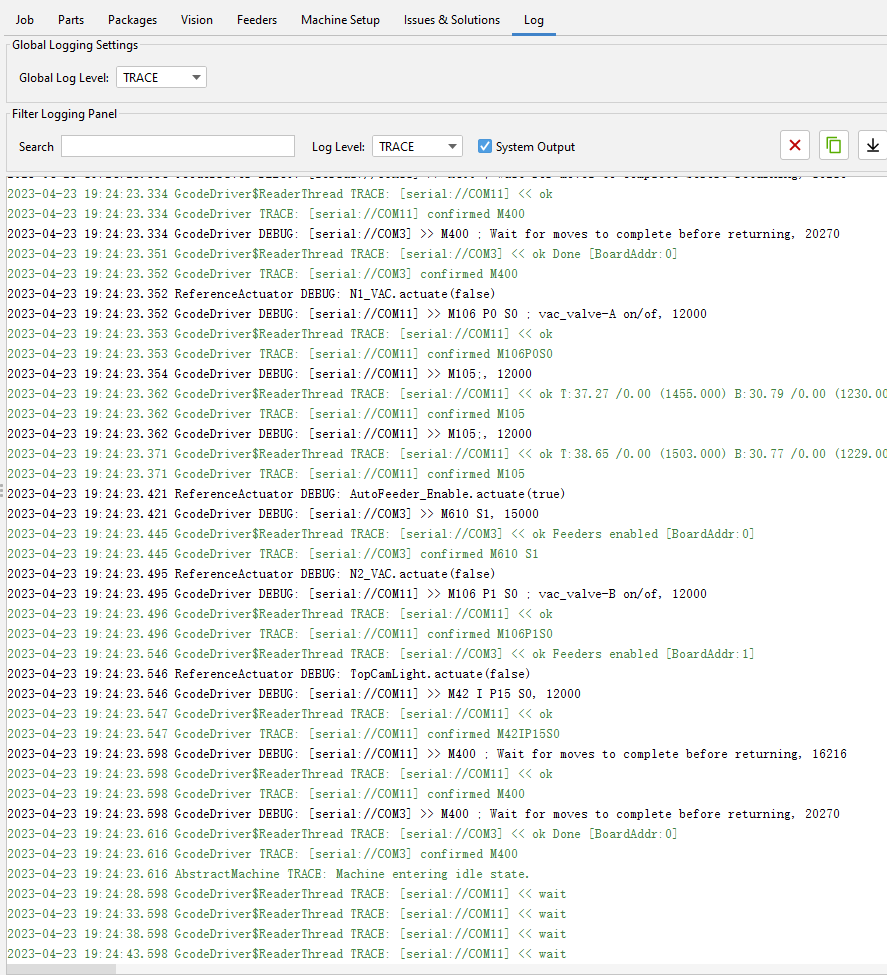Copy log to clipboard with green icon
This screenshot has height=975, width=887.
point(833,146)
